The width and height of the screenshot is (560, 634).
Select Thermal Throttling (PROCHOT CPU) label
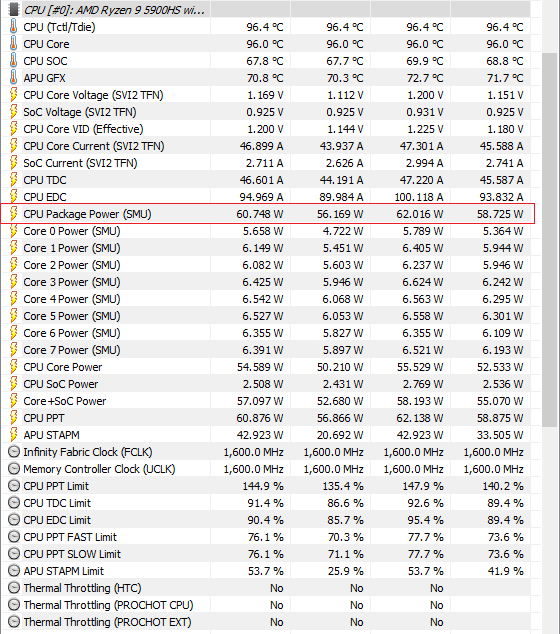108,605
